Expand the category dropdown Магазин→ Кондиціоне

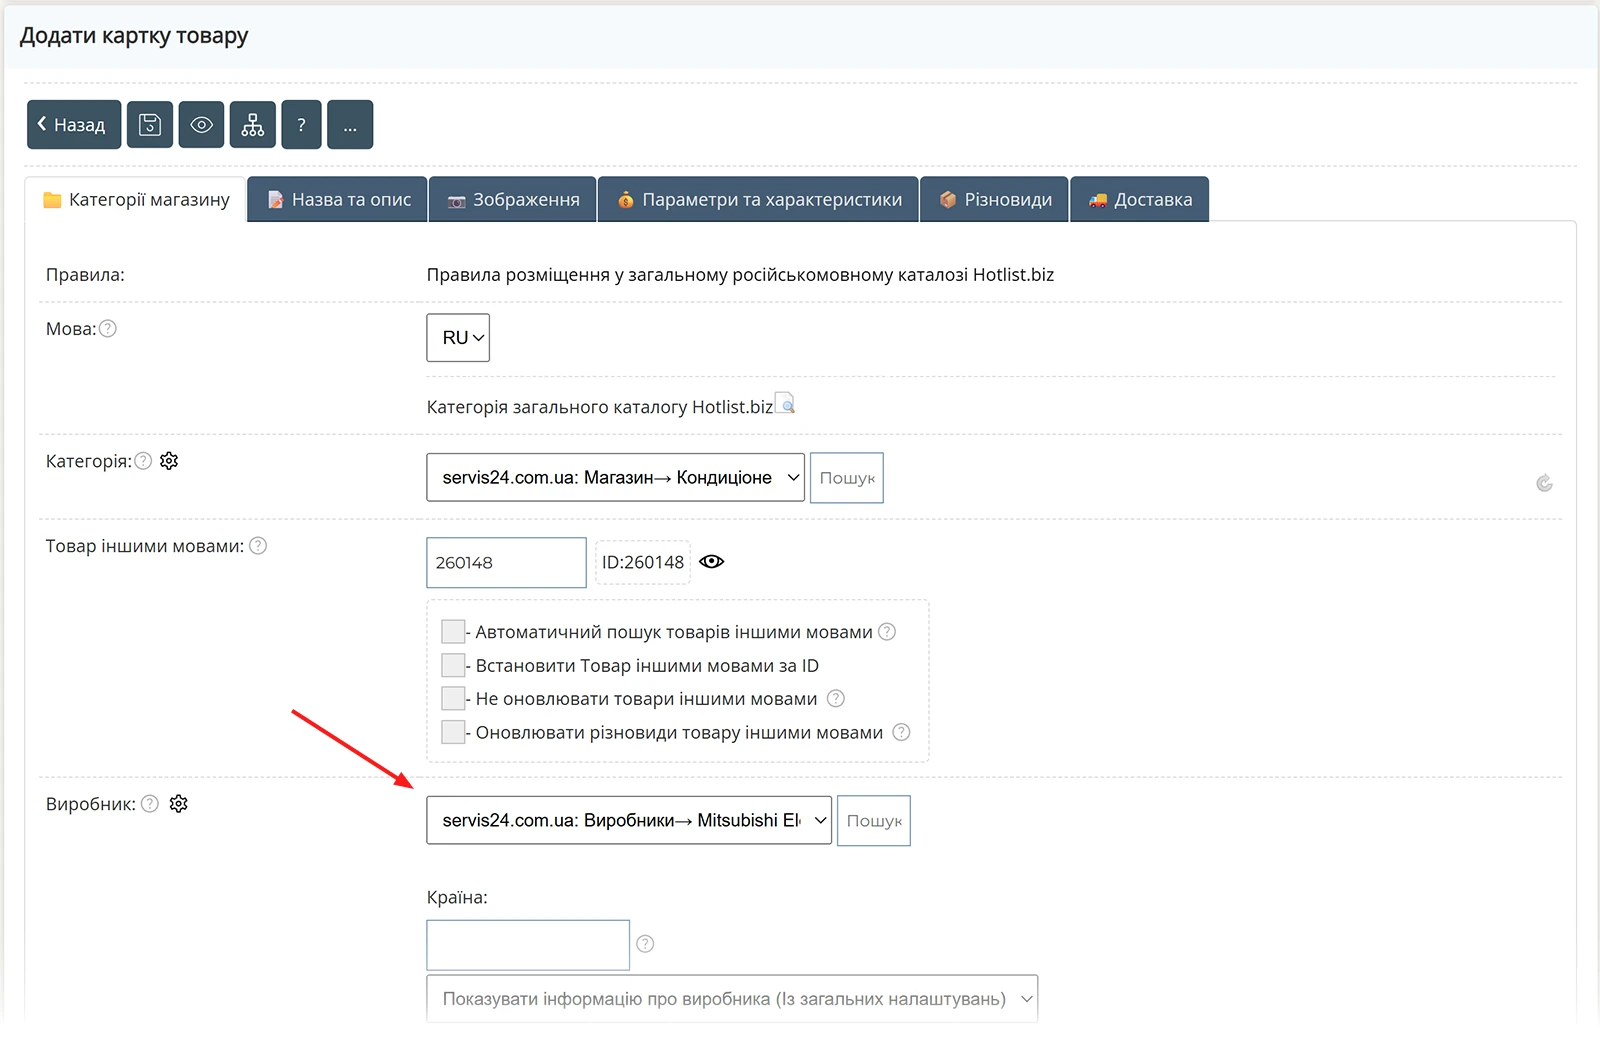[x=616, y=478]
